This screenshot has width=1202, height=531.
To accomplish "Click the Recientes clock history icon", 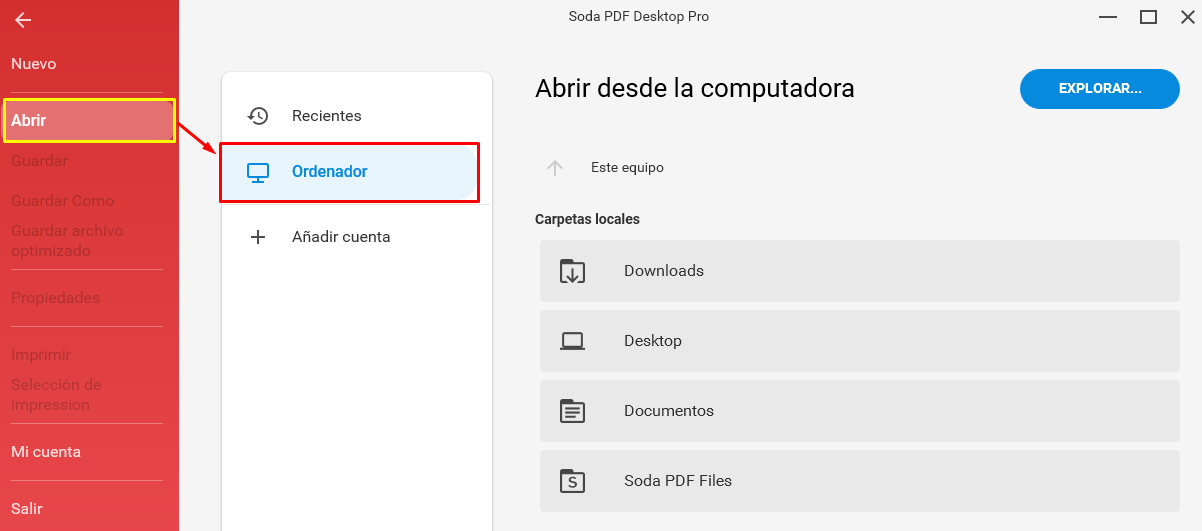I will tap(258, 116).
